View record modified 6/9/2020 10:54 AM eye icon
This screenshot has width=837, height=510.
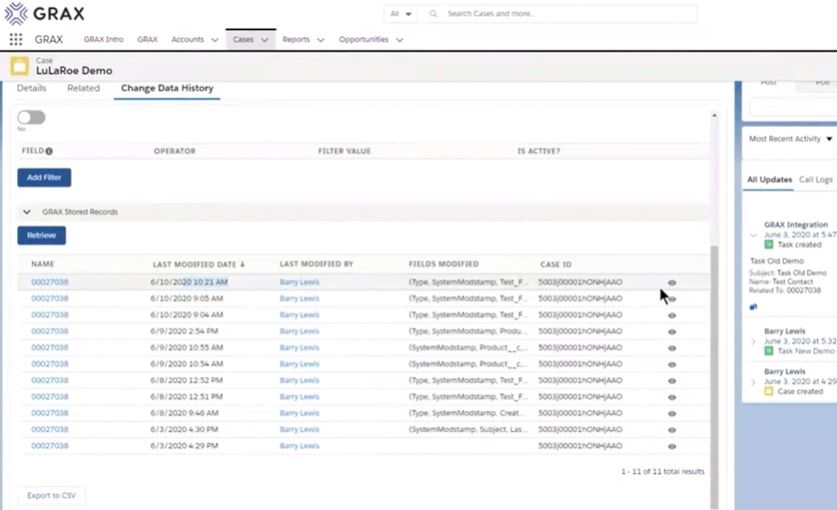pos(672,365)
